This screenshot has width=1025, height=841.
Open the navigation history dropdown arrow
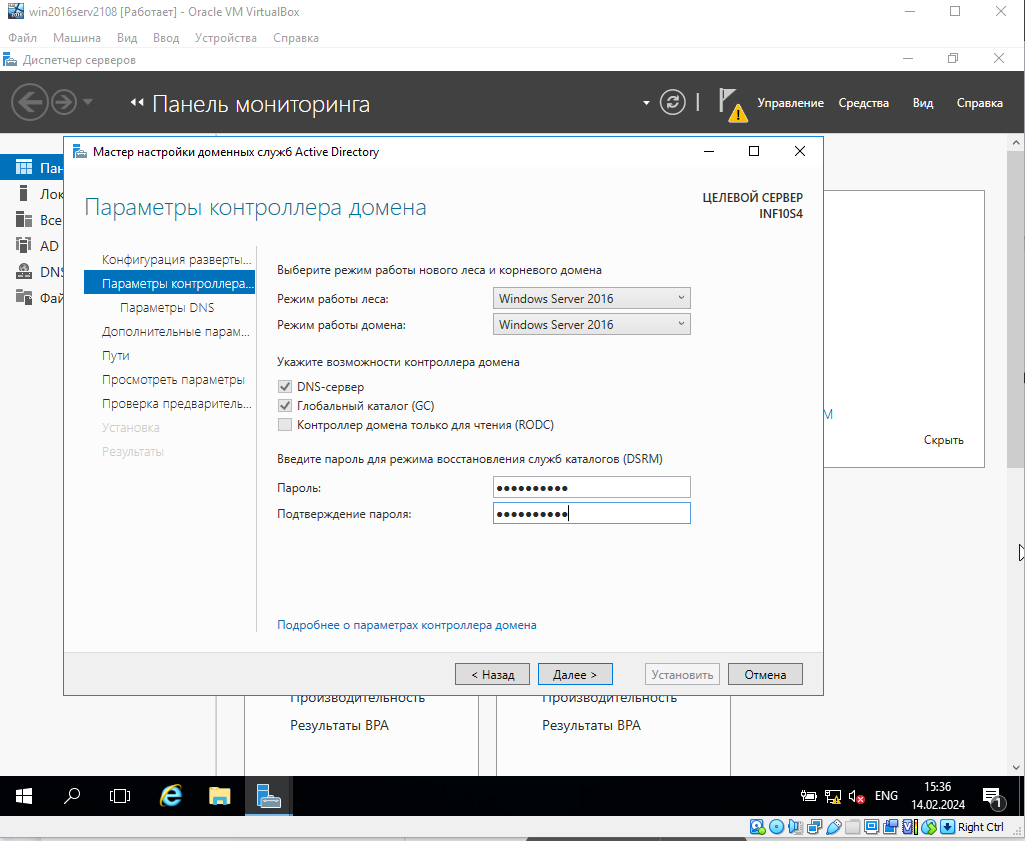point(88,103)
